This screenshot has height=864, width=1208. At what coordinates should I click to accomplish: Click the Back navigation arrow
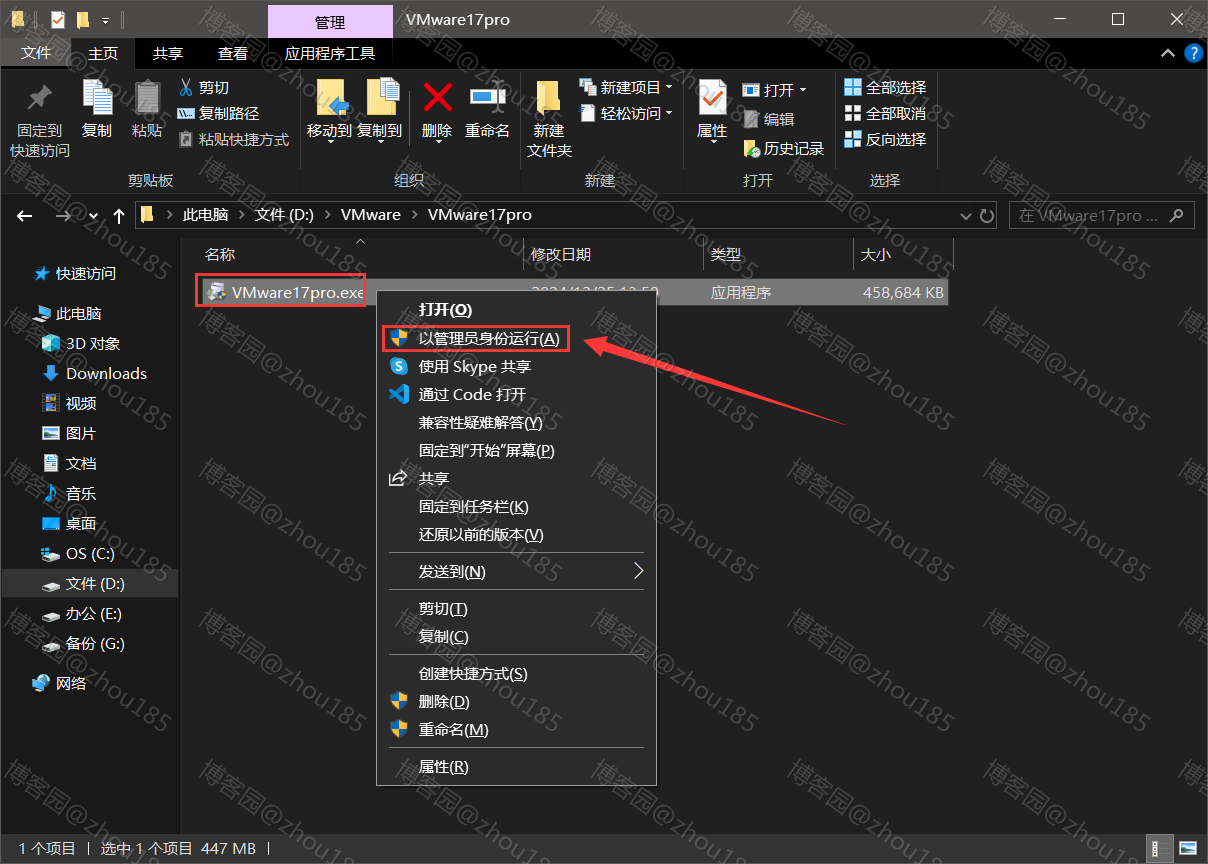25,215
